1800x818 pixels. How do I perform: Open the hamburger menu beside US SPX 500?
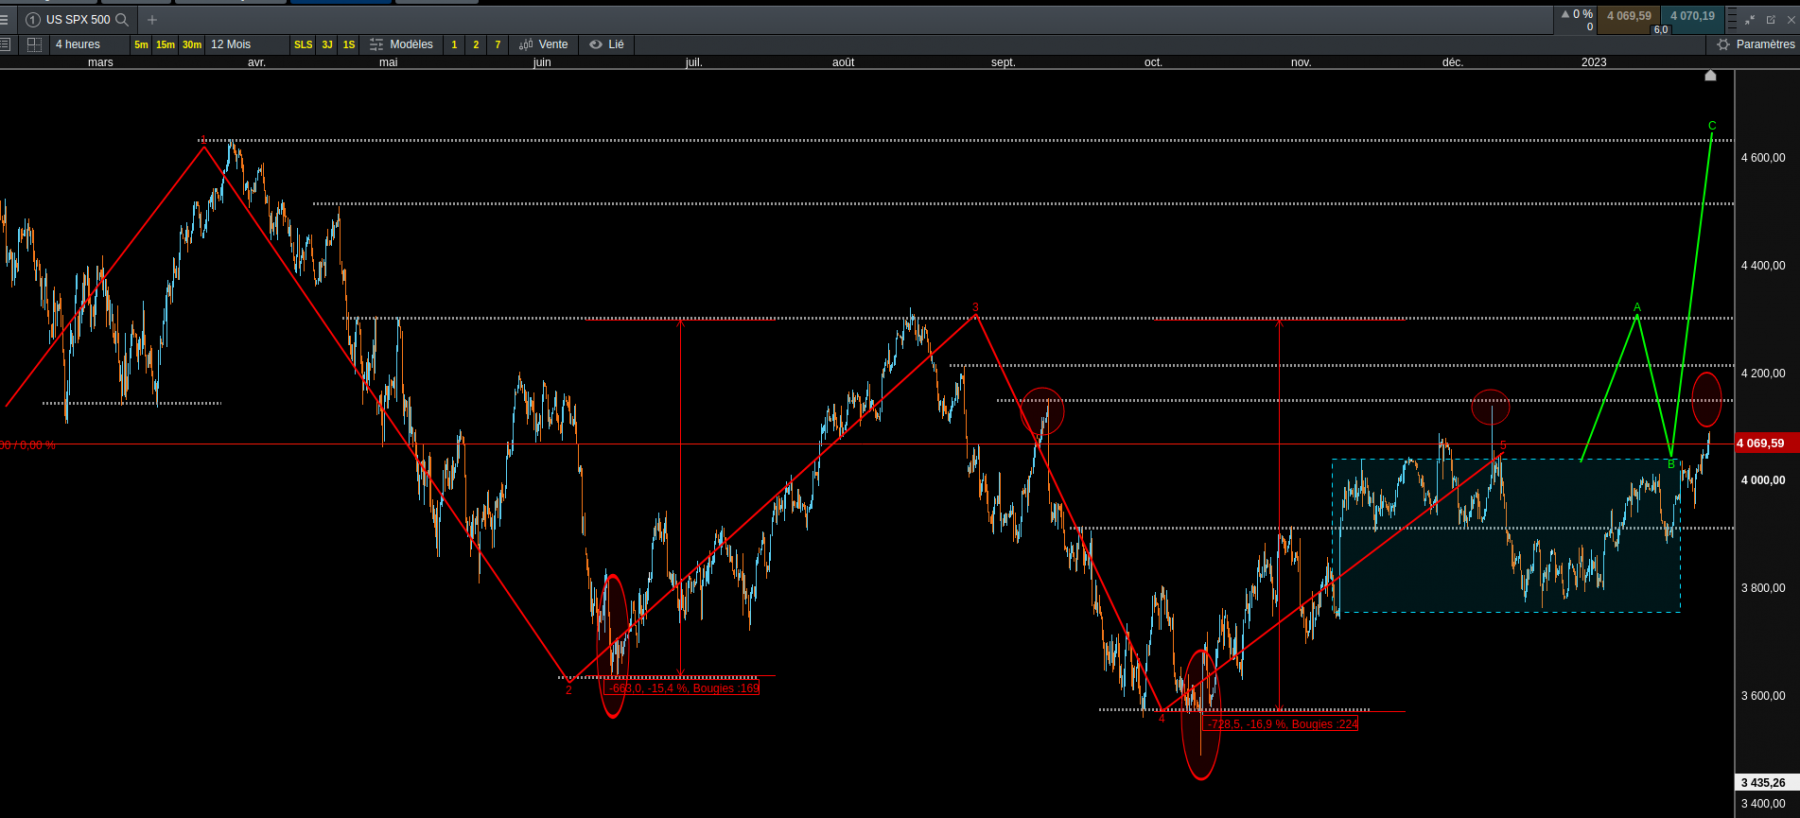point(4,19)
